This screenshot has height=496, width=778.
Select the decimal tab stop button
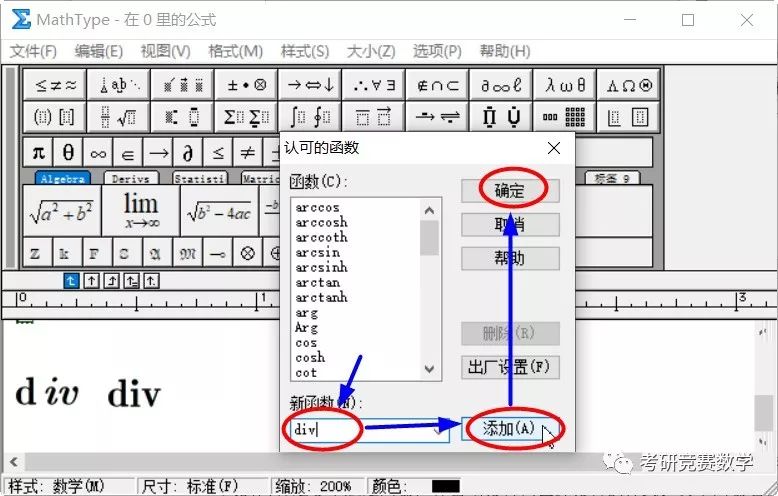point(151,281)
